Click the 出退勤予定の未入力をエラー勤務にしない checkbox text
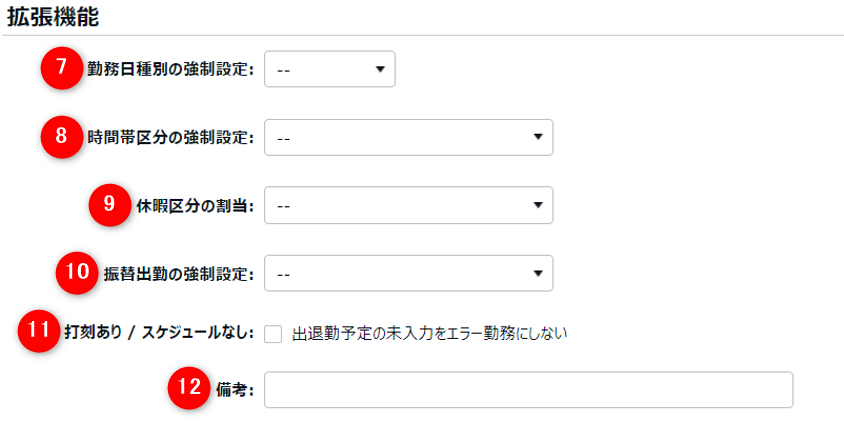Image resolution: width=844 pixels, height=430 pixels. (430, 333)
